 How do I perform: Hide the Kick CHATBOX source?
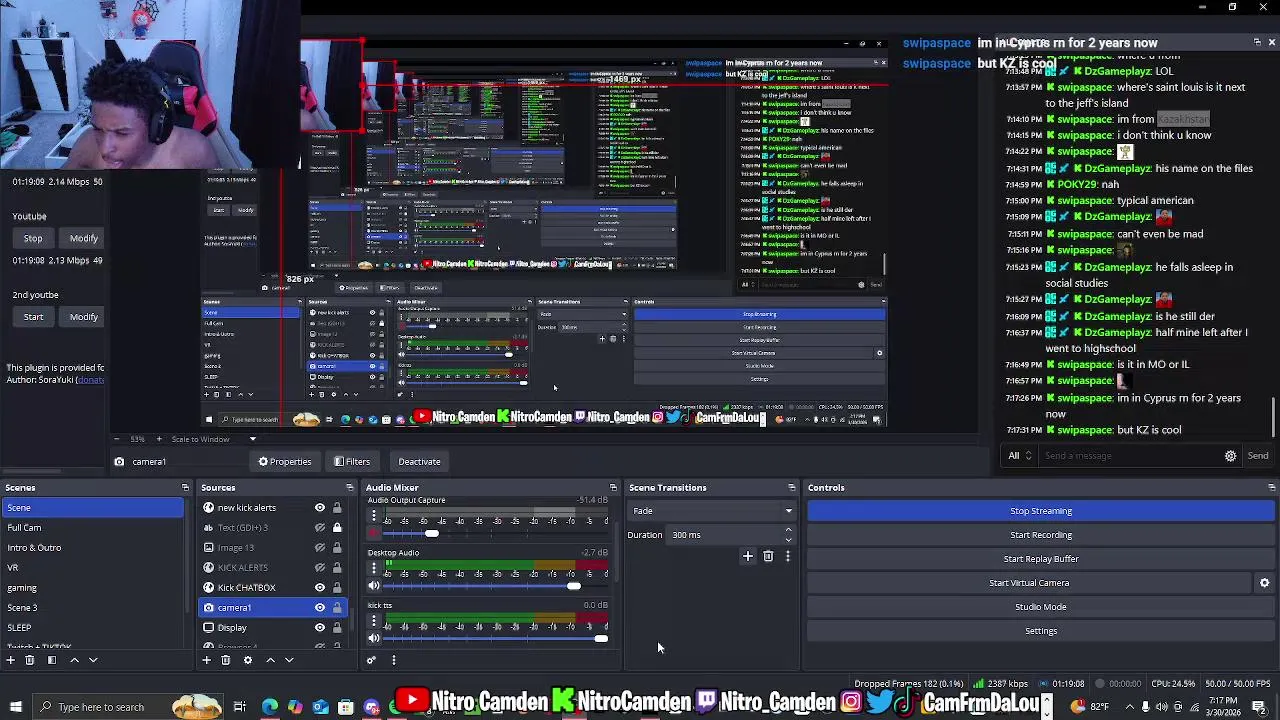(x=320, y=588)
